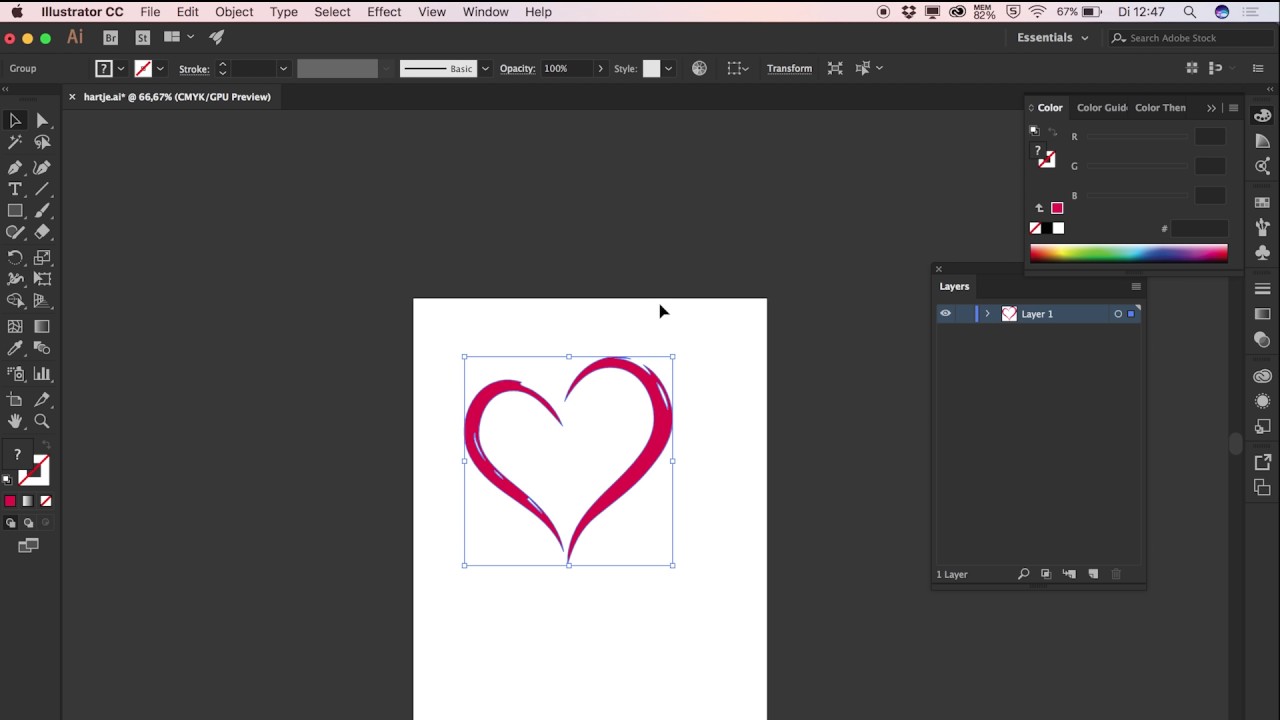Screen dimensions: 1280x720
Task: Set paint mode to Gradient in toolbox
Action: (x=28, y=501)
